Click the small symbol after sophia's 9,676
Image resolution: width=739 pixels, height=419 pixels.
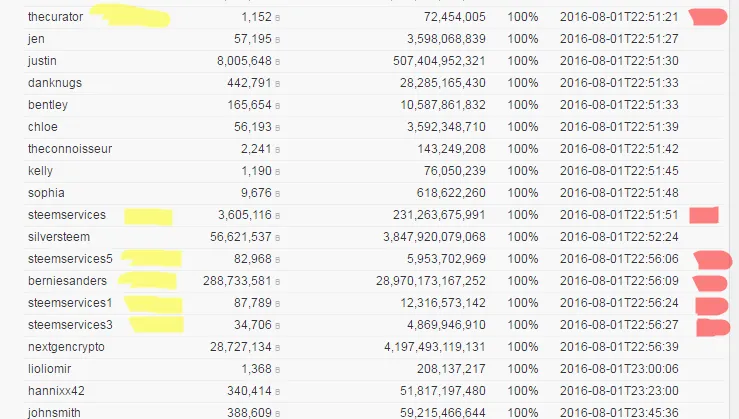tap(278, 194)
